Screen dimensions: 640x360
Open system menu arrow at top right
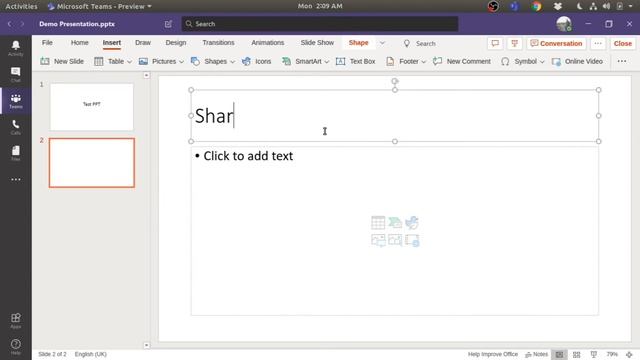(630, 6)
